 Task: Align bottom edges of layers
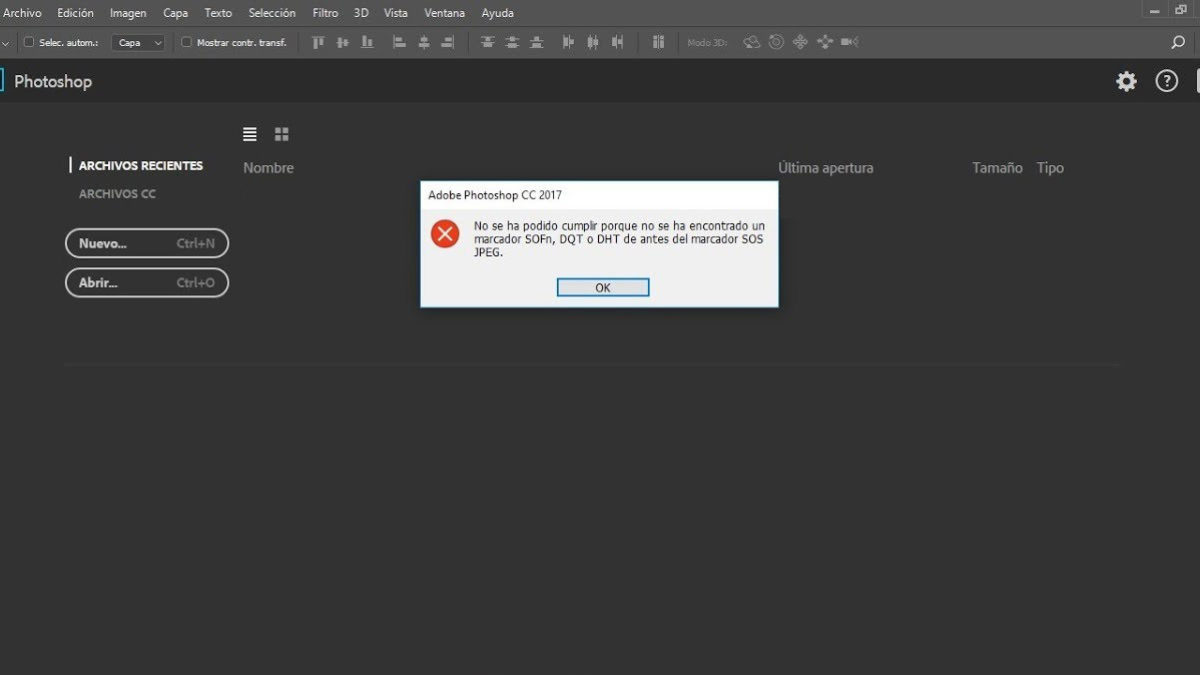pyautogui.click(x=367, y=42)
